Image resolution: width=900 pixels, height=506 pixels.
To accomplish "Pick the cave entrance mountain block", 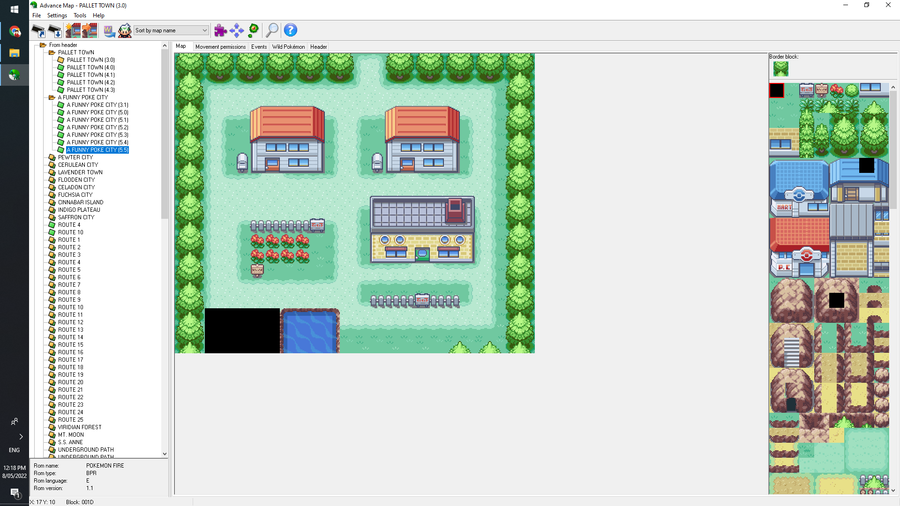I will (x=792, y=390).
